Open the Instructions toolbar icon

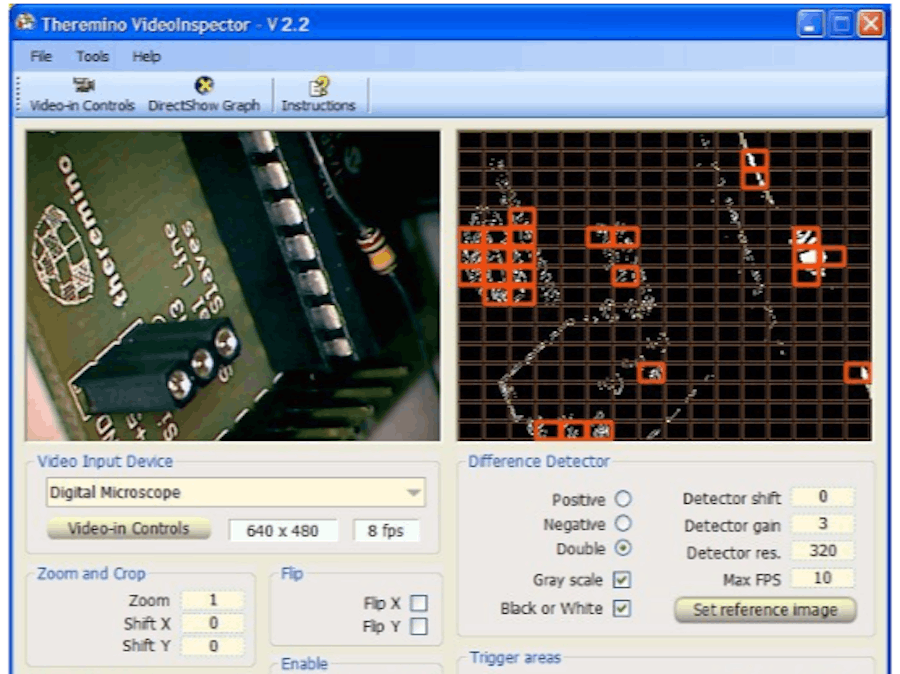[319, 95]
